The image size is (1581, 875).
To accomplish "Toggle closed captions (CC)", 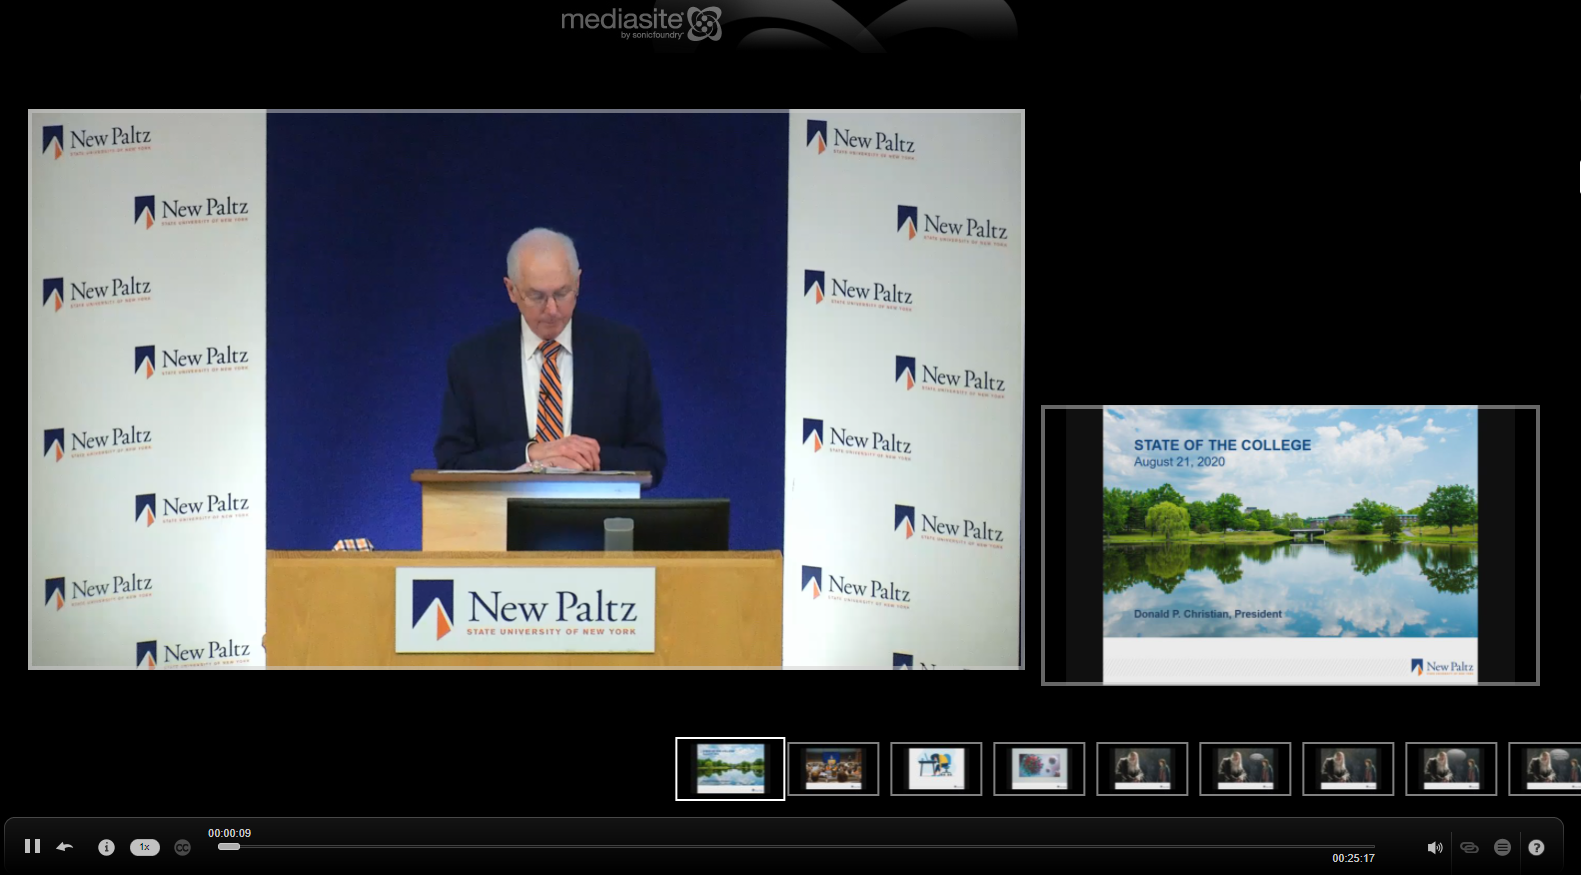I will click(x=182, y=847).
